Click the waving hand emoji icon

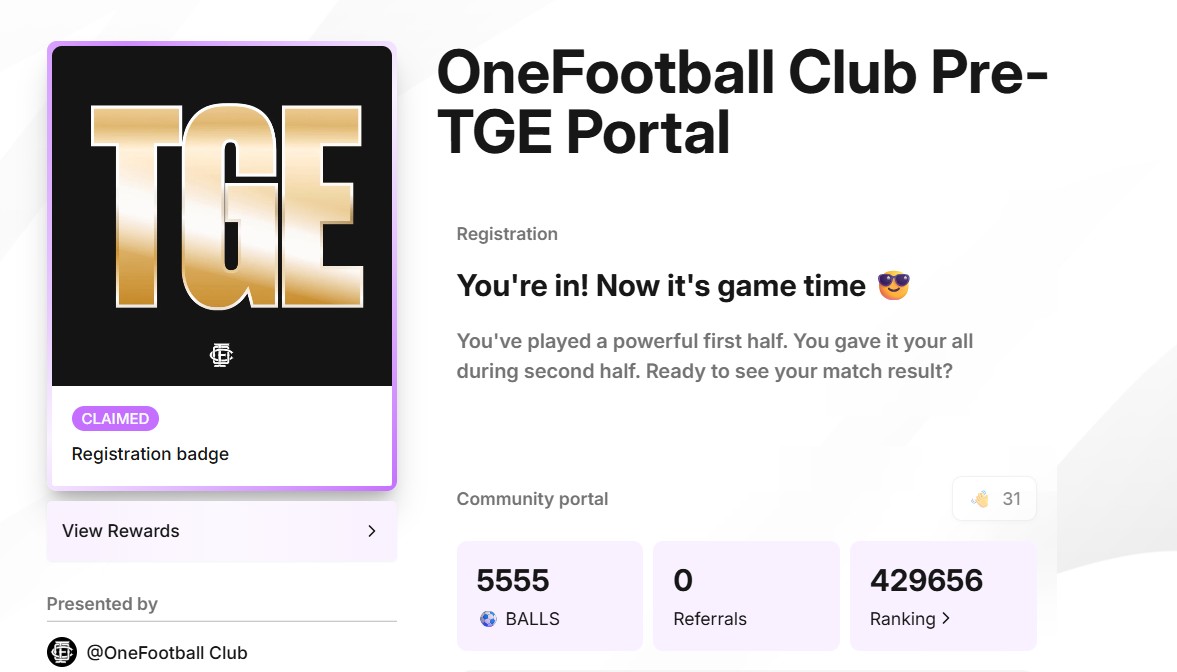(x=980, y=498)
